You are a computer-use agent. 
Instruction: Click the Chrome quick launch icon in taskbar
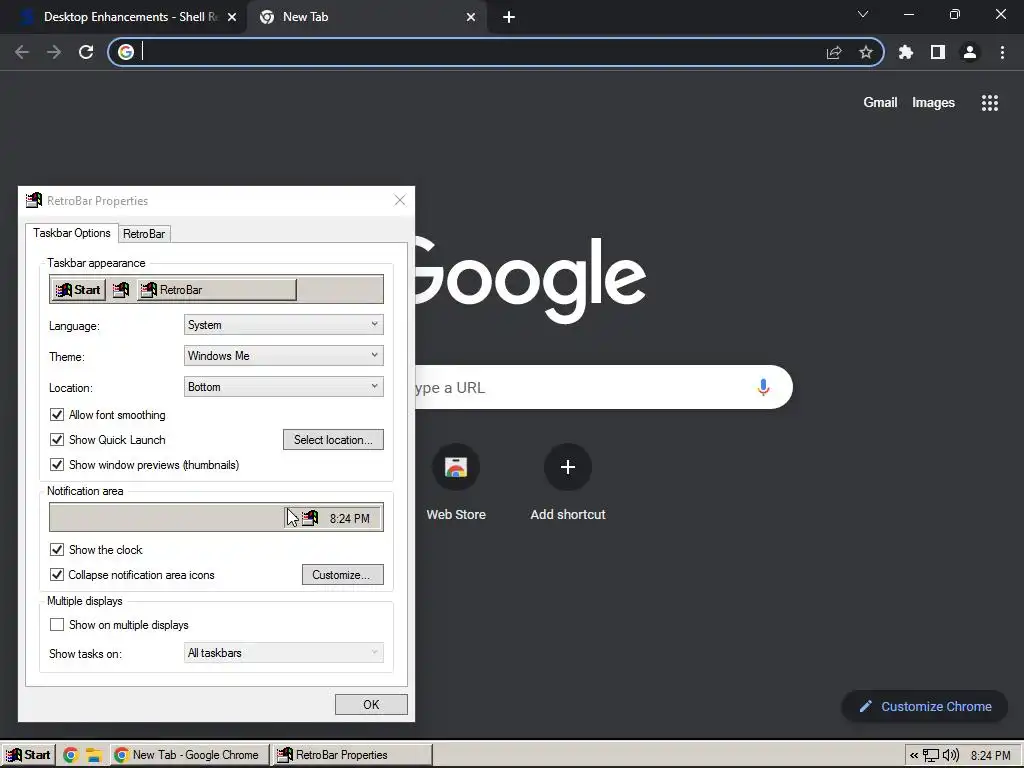(x=71, y=755)
